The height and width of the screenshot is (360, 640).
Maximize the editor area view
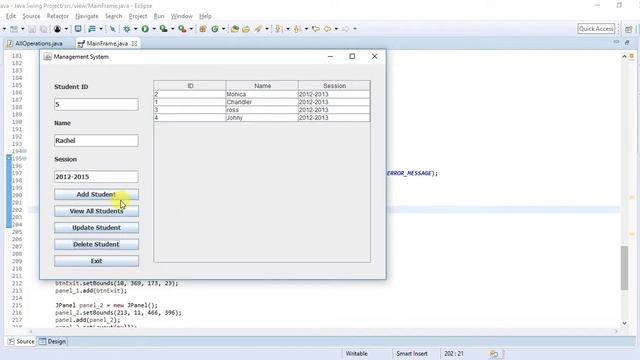[627, 42]
